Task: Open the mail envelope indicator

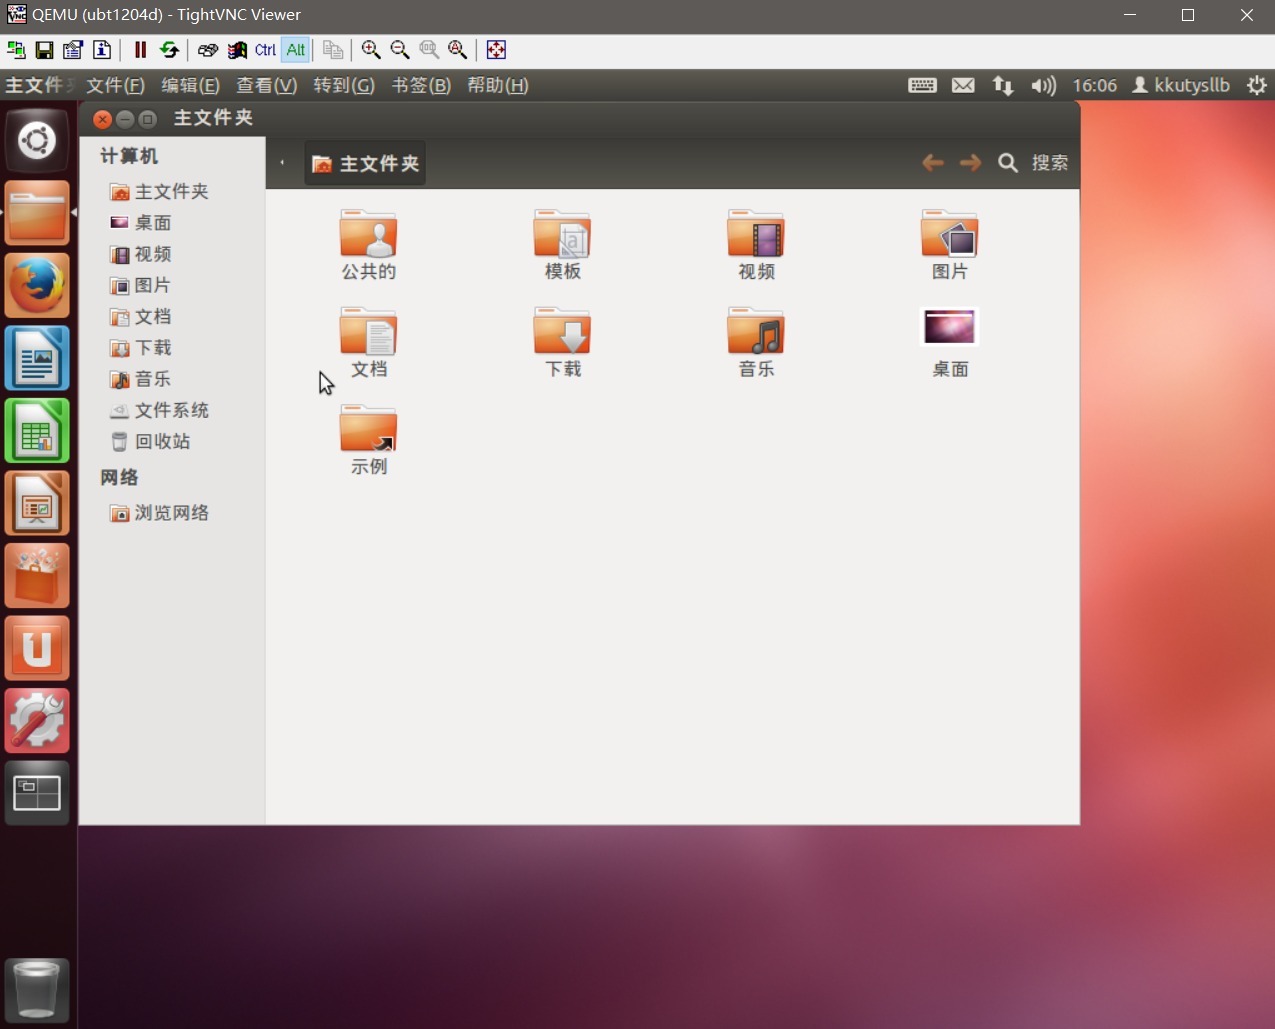Action: point(963,85)
